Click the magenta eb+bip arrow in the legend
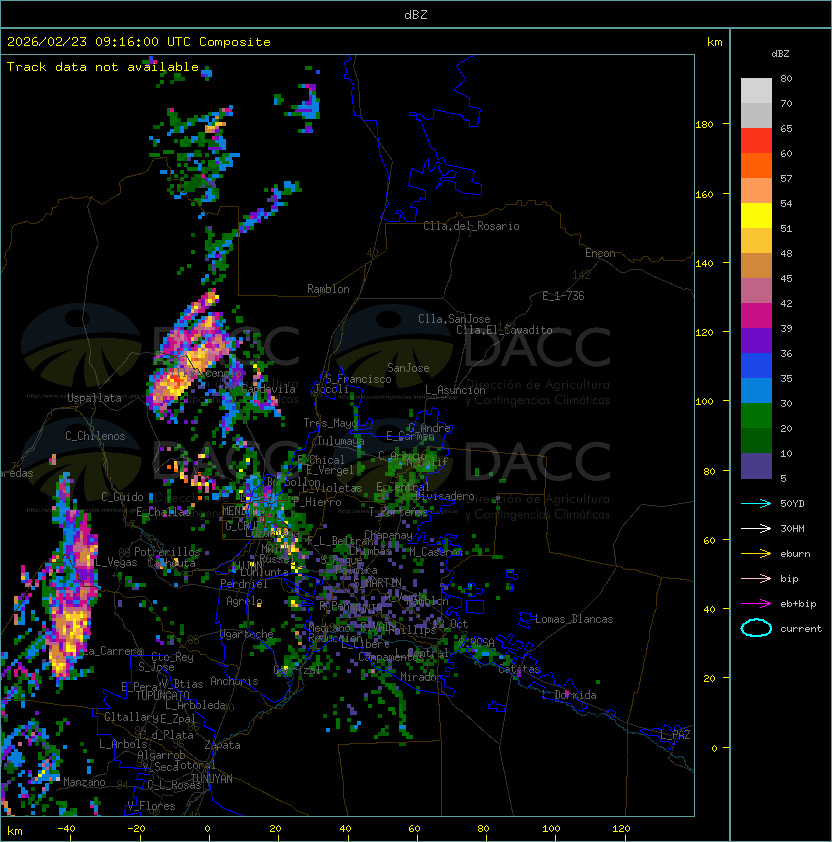This screenshot has width=832, height=842. (x=756, y=604)
